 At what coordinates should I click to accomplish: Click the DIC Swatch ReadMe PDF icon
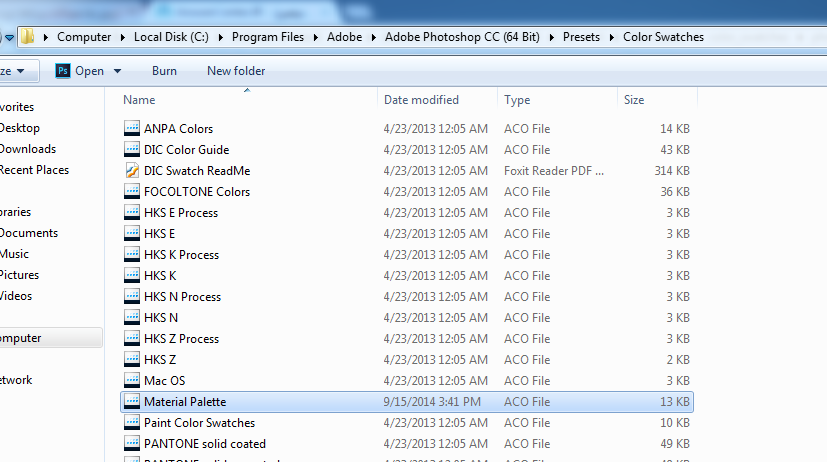click(x=132, y=171)
